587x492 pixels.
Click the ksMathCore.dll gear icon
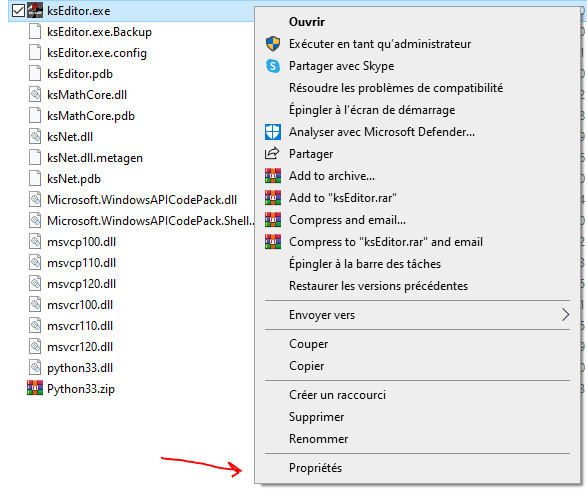click(35, 94)
